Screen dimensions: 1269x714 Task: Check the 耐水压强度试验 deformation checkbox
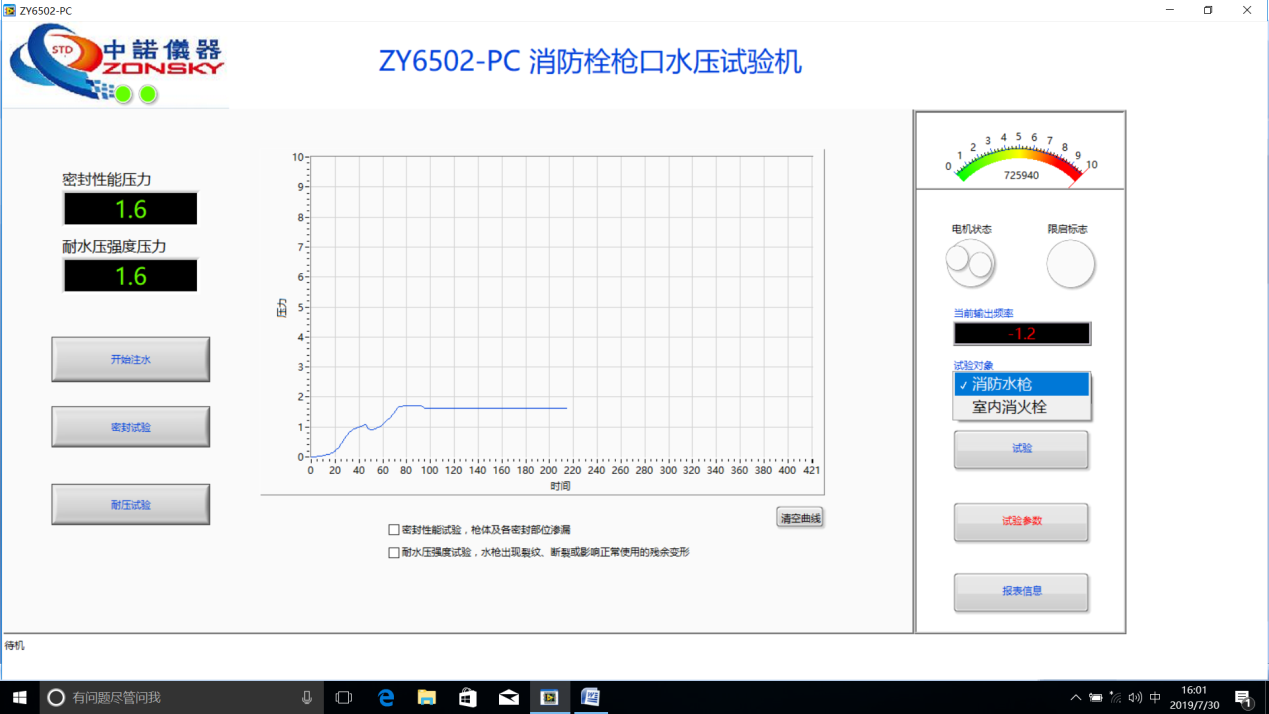click(393, 551)
